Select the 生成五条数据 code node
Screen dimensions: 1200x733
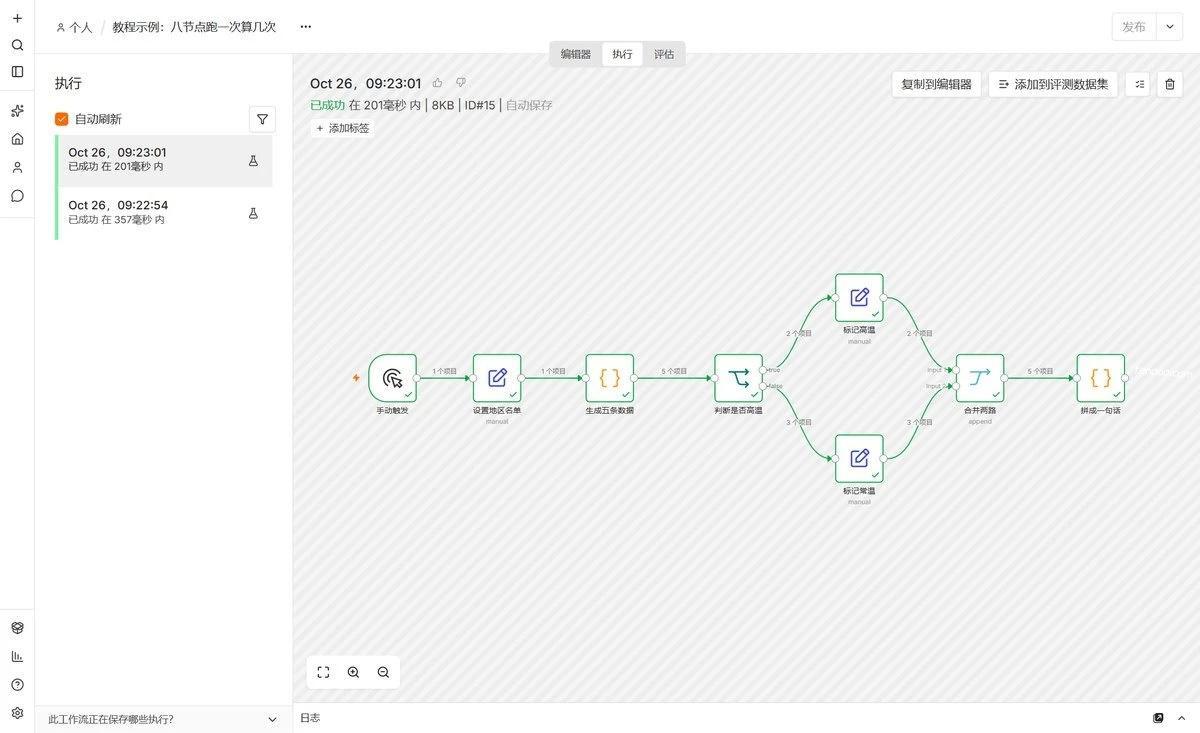point(610,378)
